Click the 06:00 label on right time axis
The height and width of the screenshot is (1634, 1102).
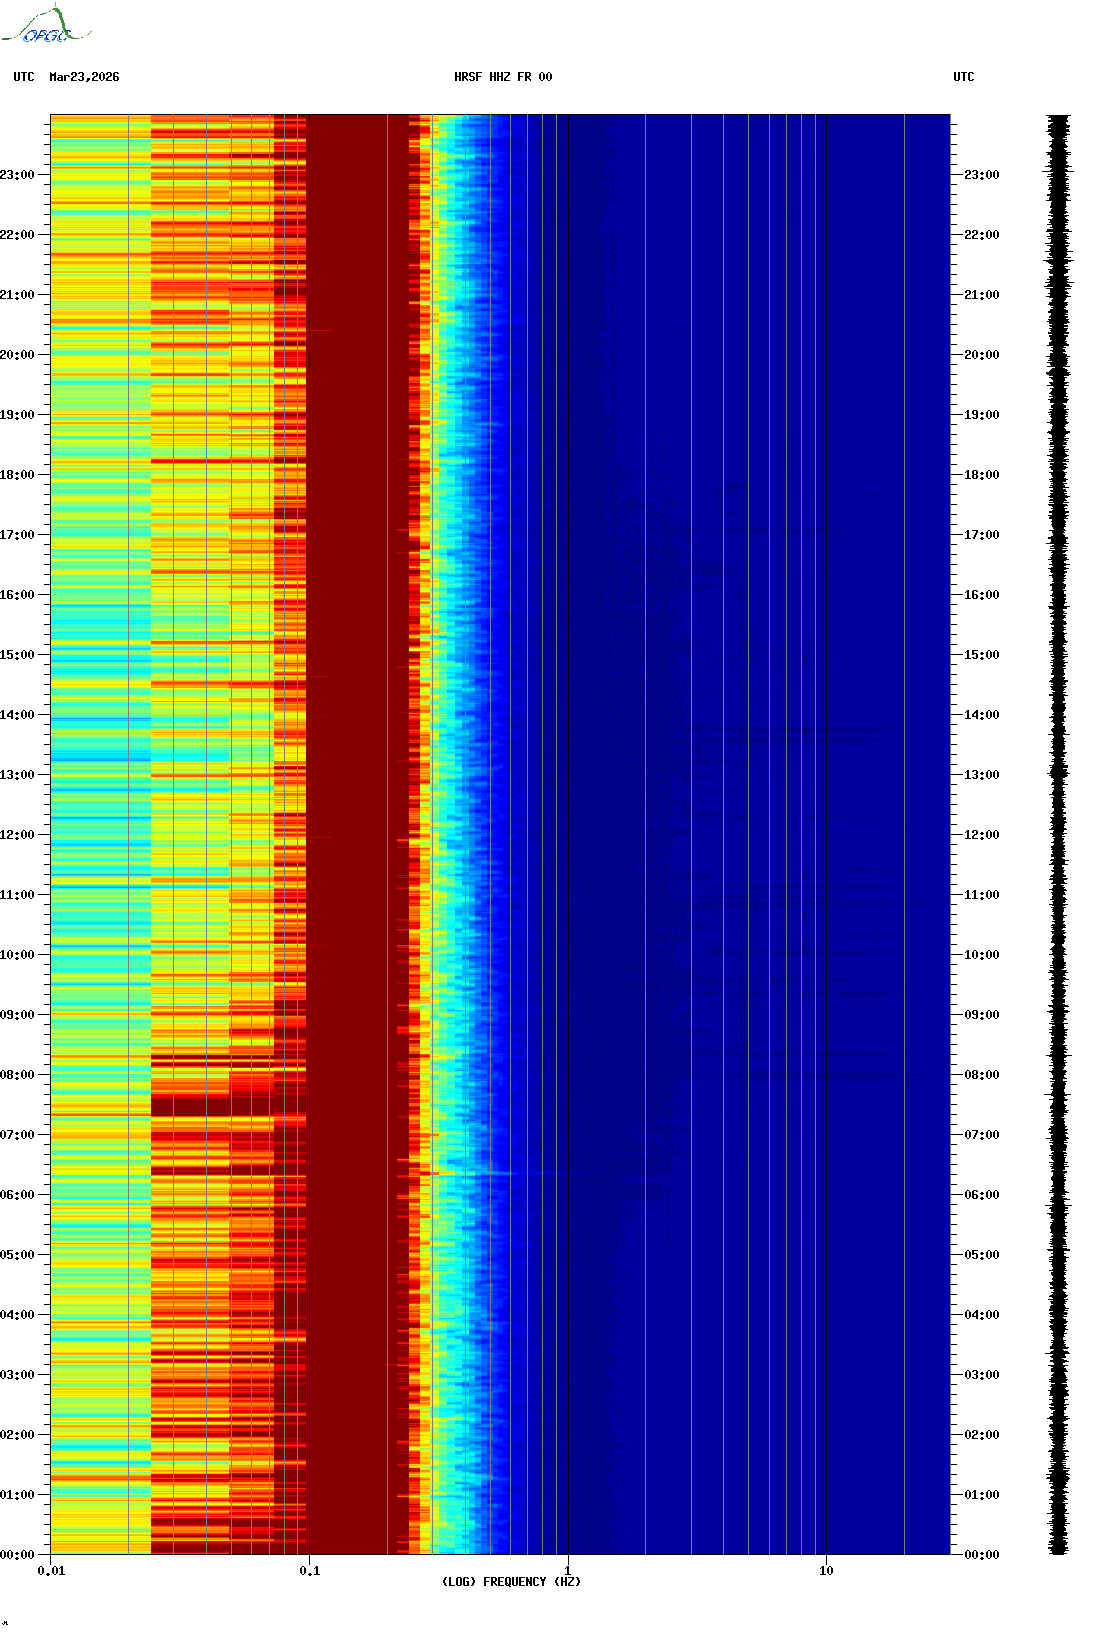pos(982,1195)
